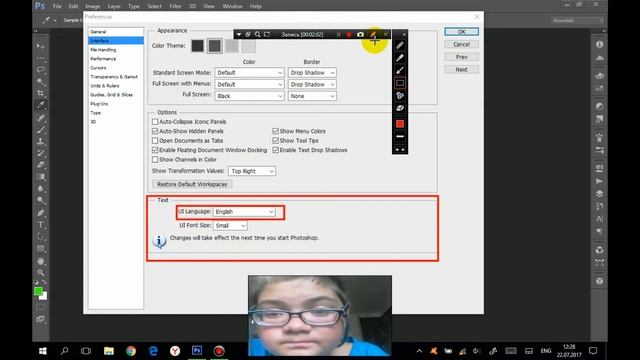Take a screenshot with recorder camera icon
Image resolution: width=640 pixels, height=360 pixels.
360,34
